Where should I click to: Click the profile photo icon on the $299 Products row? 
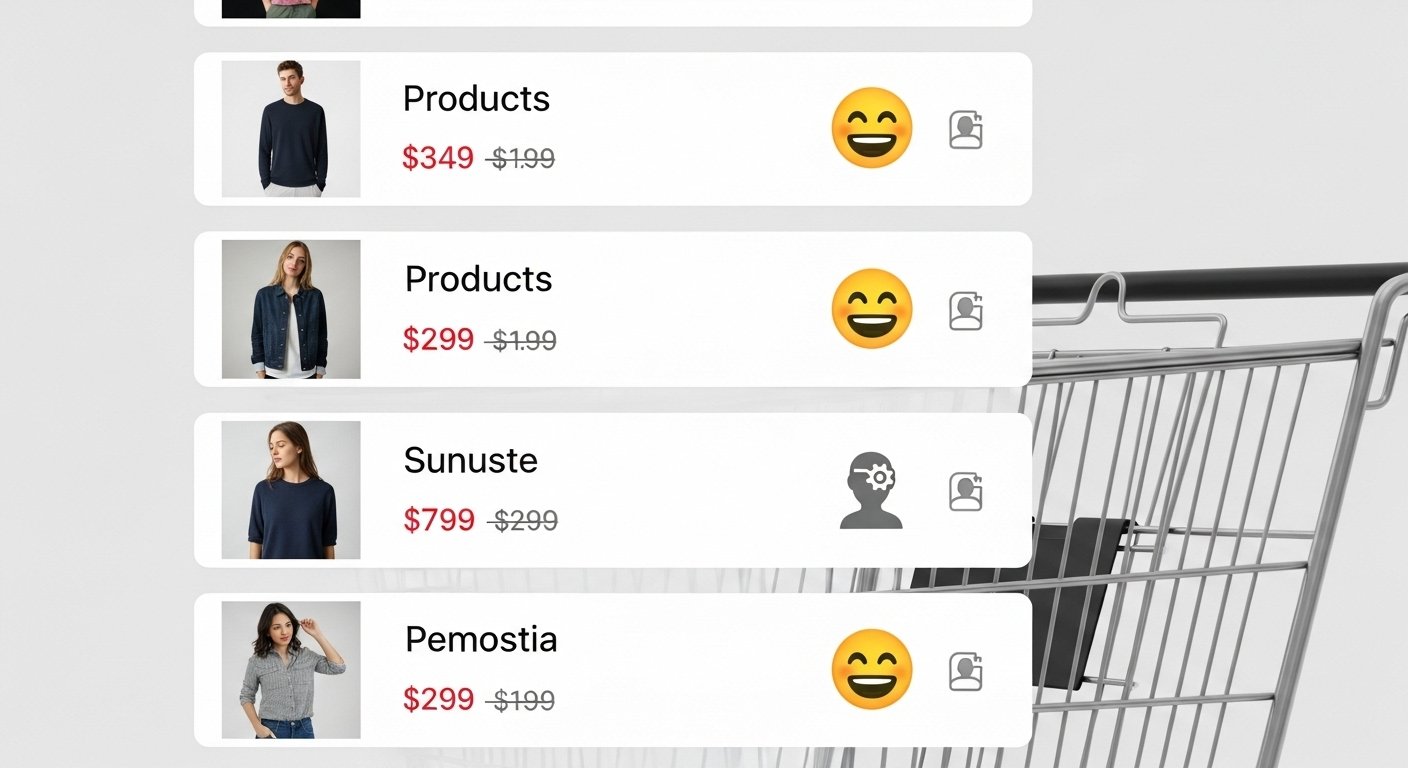(x=966, y=309)
